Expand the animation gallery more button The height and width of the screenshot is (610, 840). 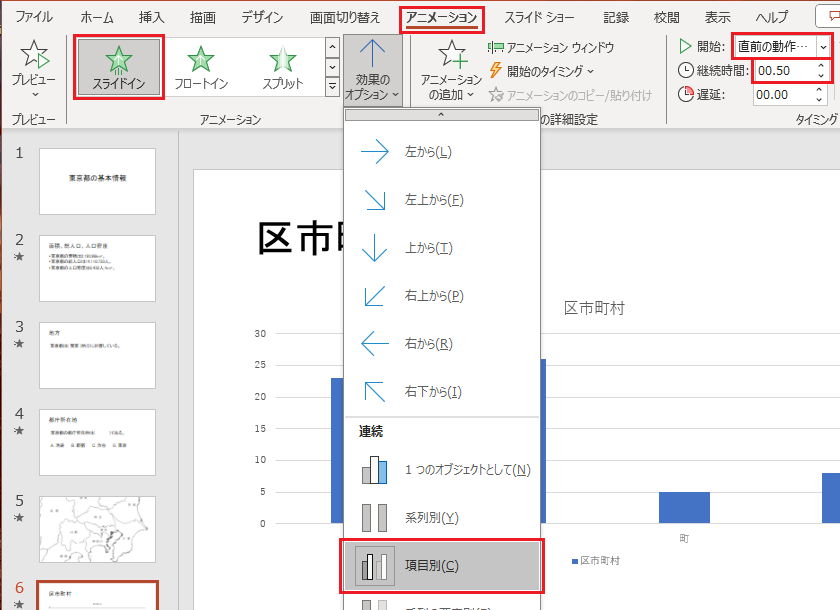(x=332, y=88)
